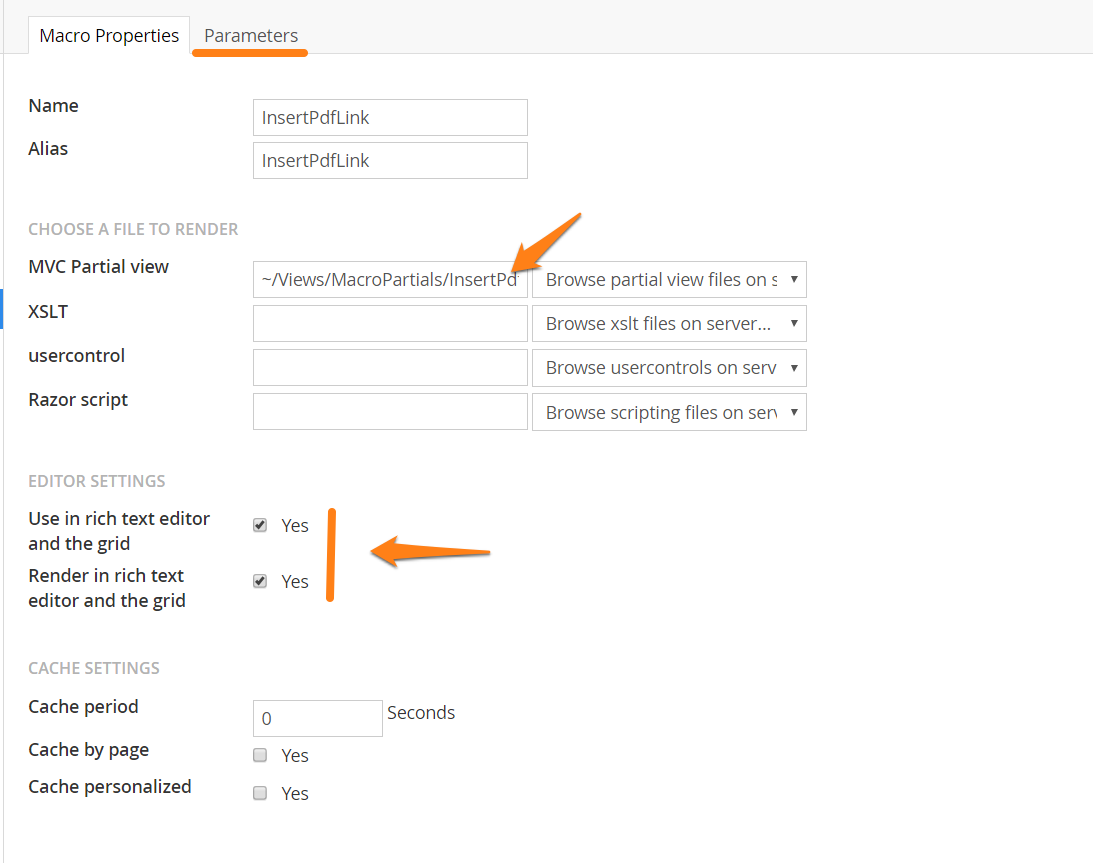Enable the Cache by page checkbox
Screen dimensions: 1093x863
click(260, 755)
